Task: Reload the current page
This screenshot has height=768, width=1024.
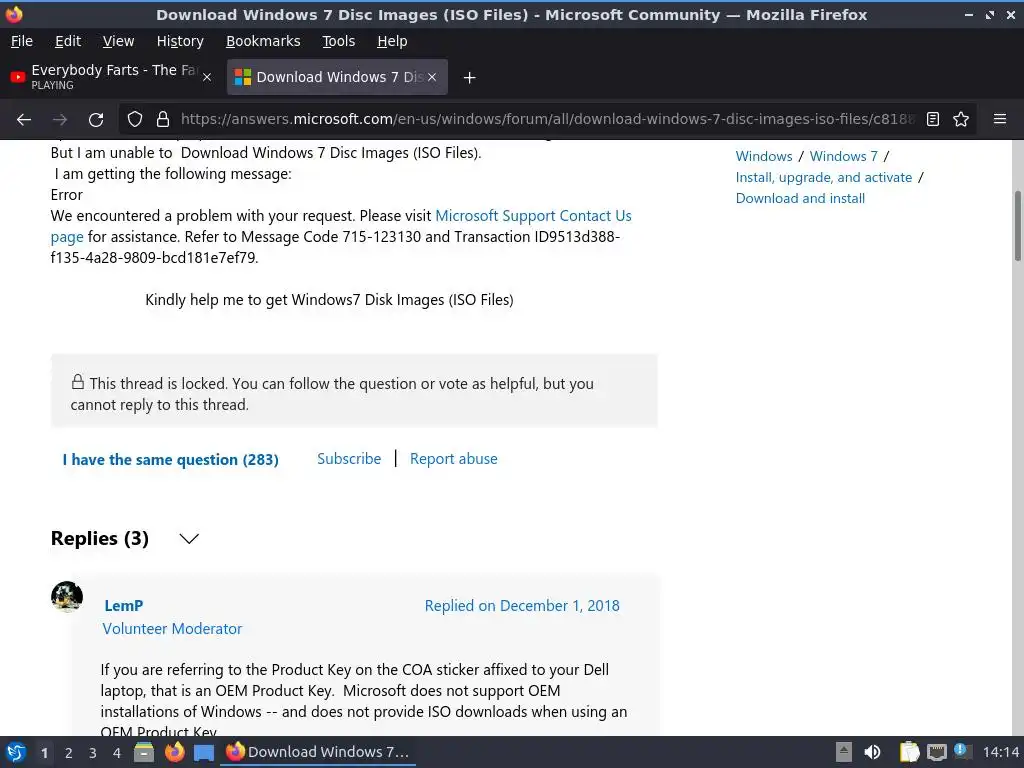Action: point(96,120)
